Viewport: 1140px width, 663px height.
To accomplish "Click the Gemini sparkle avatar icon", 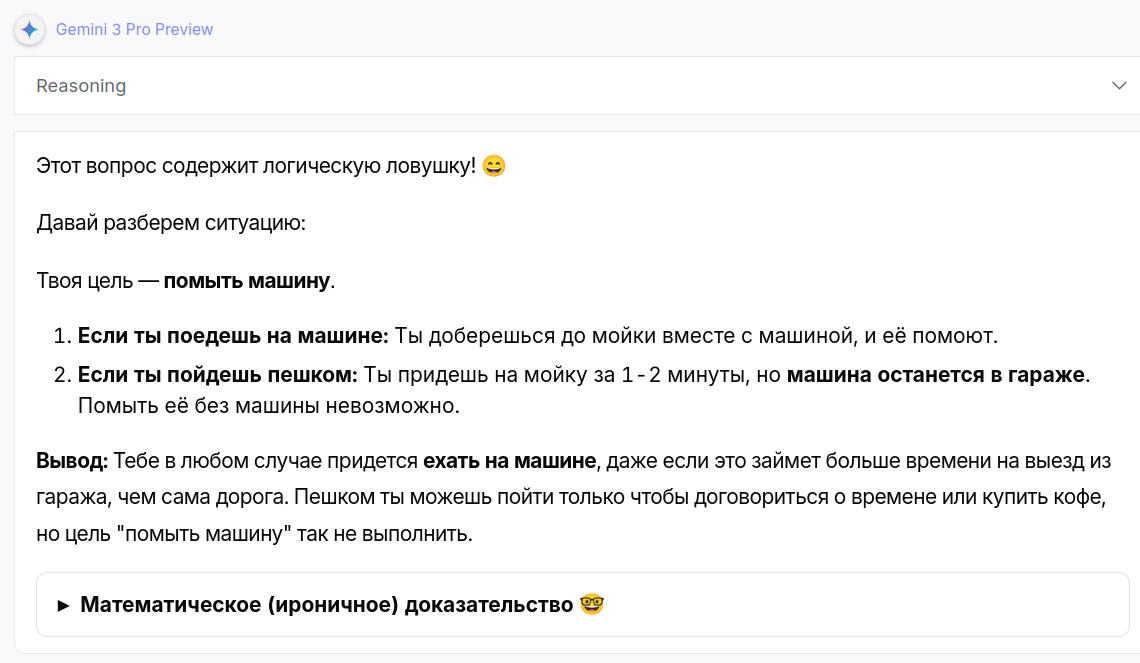I will [x=29, y=29].
